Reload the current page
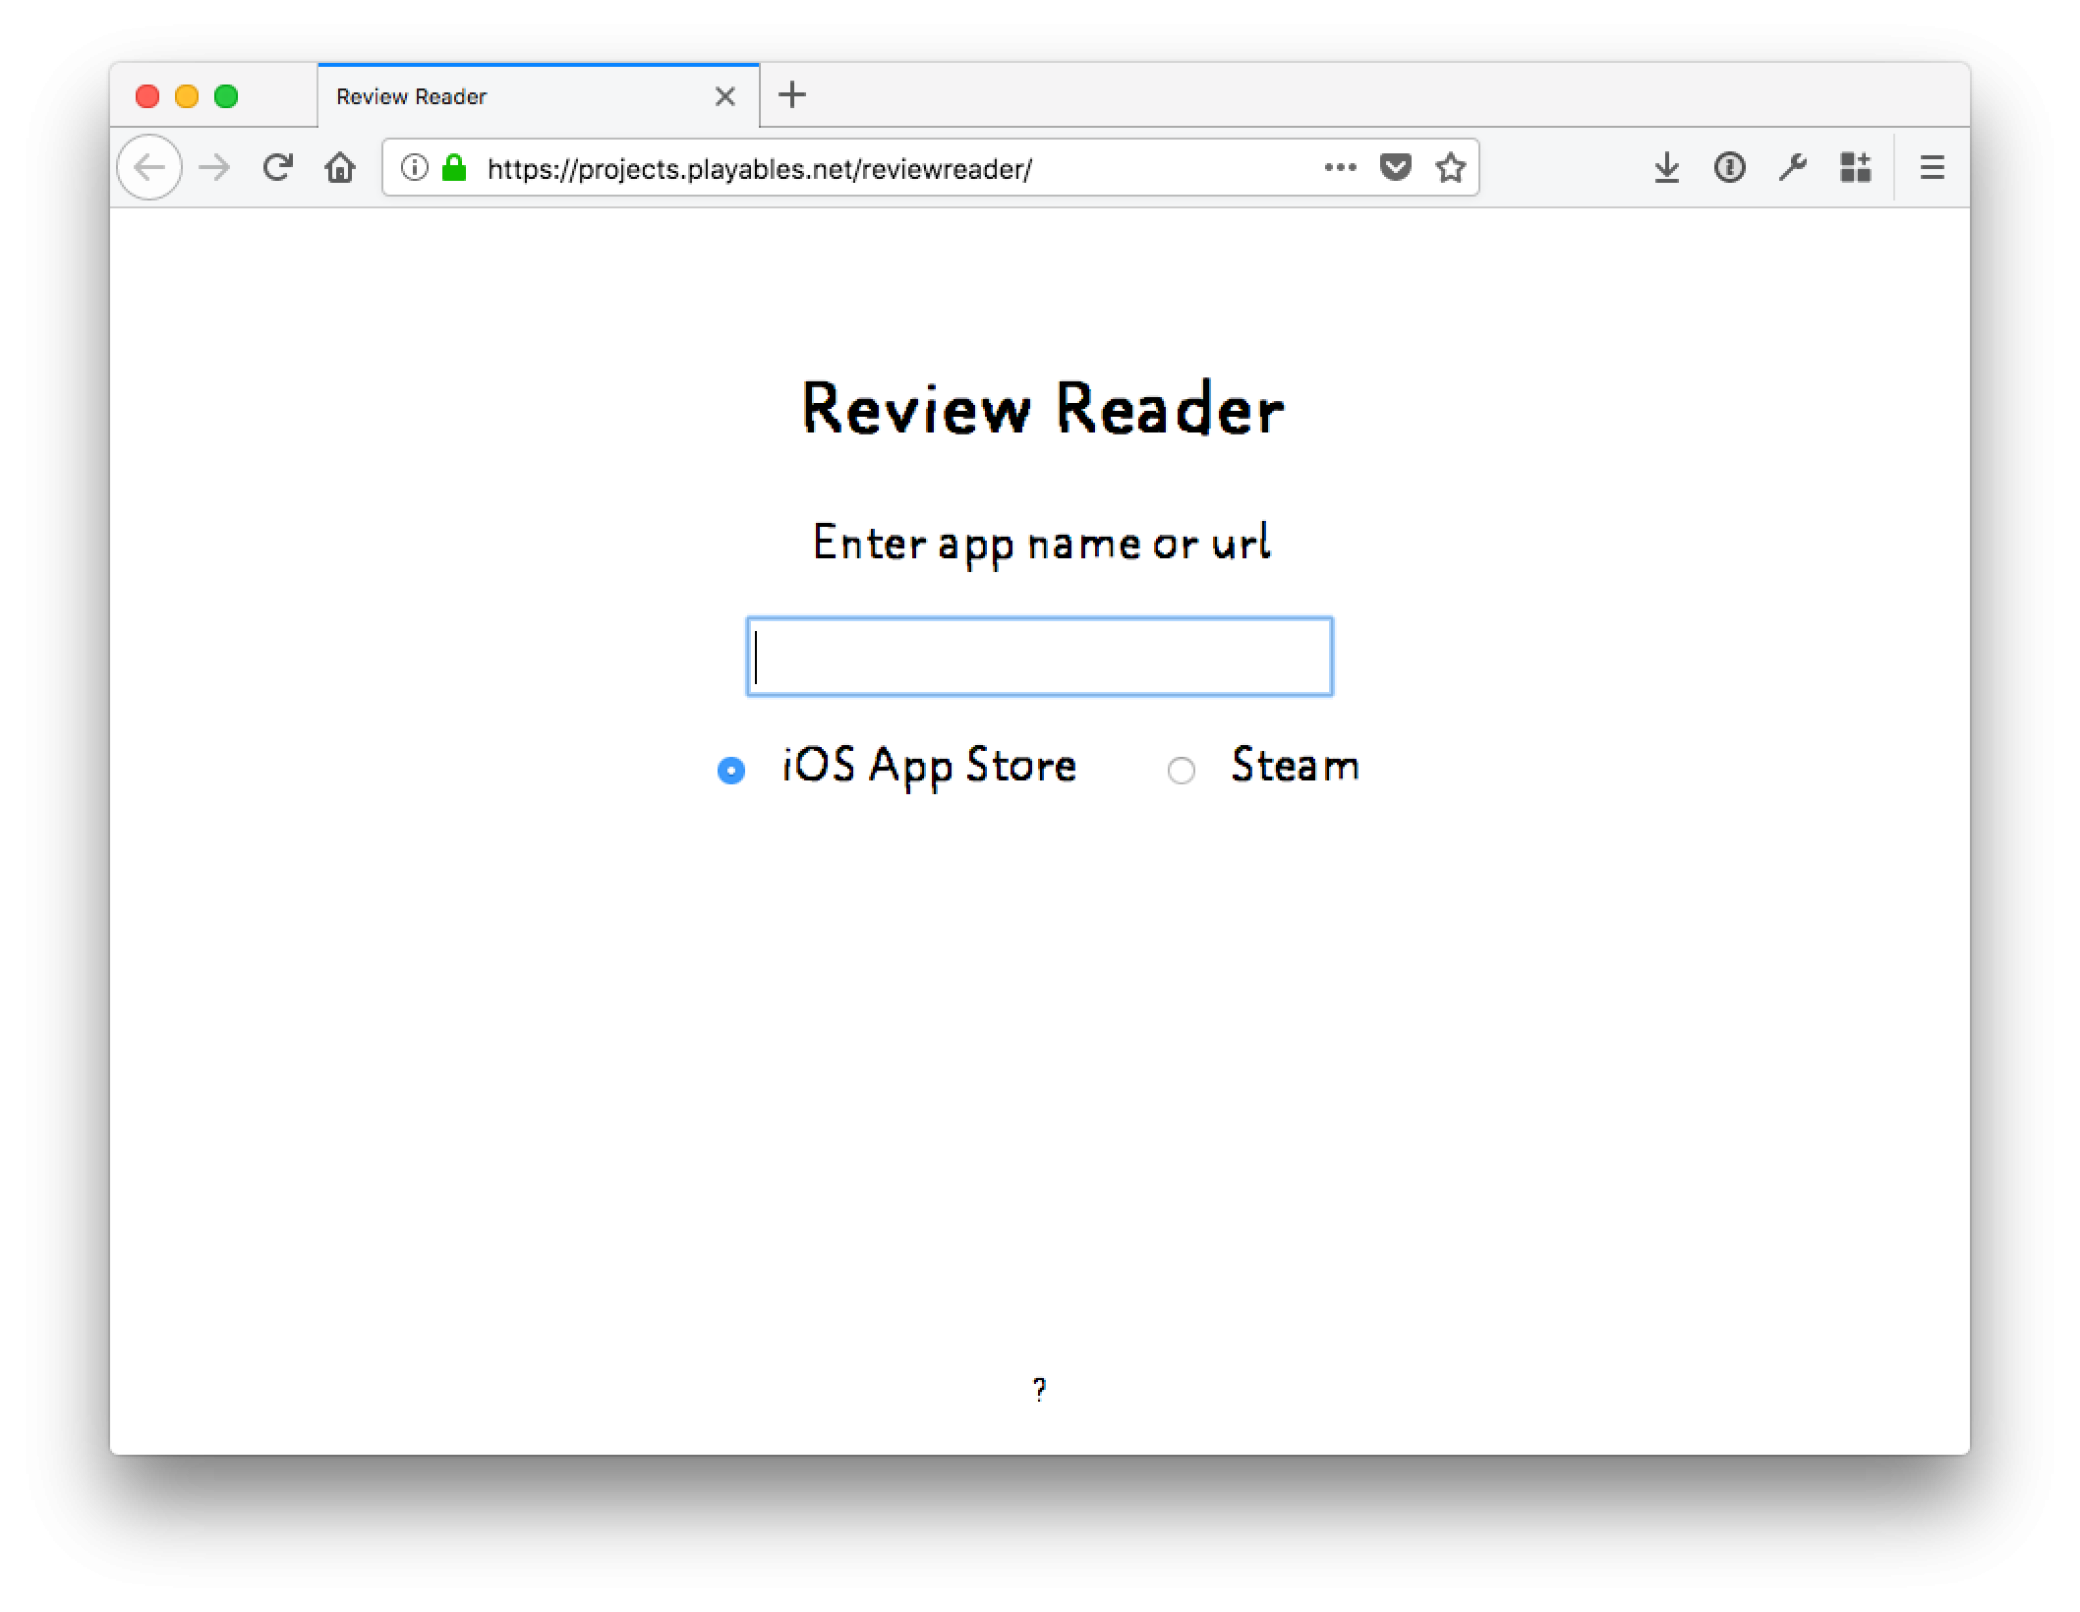Image resolution: width=2080 pixels, height=1612 pixels. 278,167
